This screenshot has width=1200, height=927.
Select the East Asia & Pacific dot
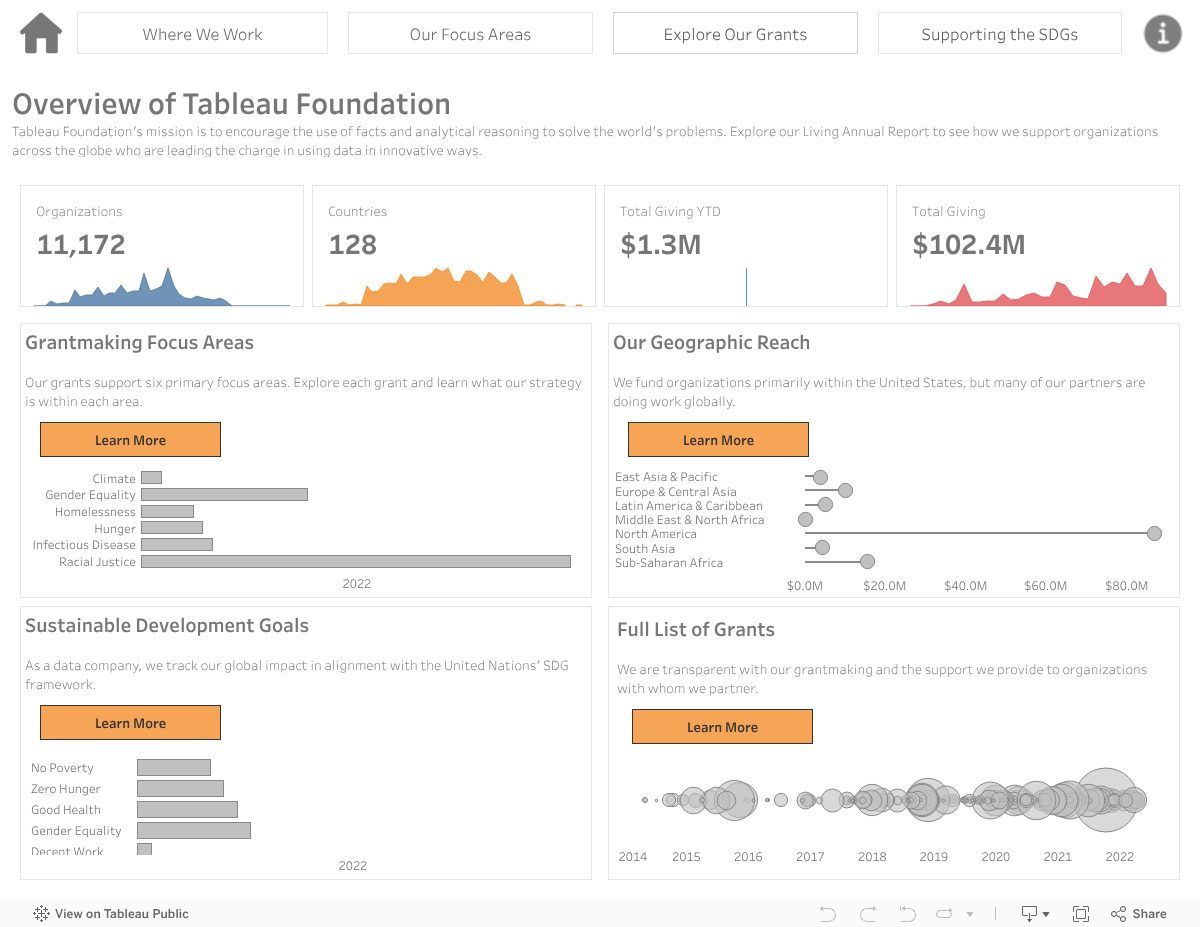820,477
